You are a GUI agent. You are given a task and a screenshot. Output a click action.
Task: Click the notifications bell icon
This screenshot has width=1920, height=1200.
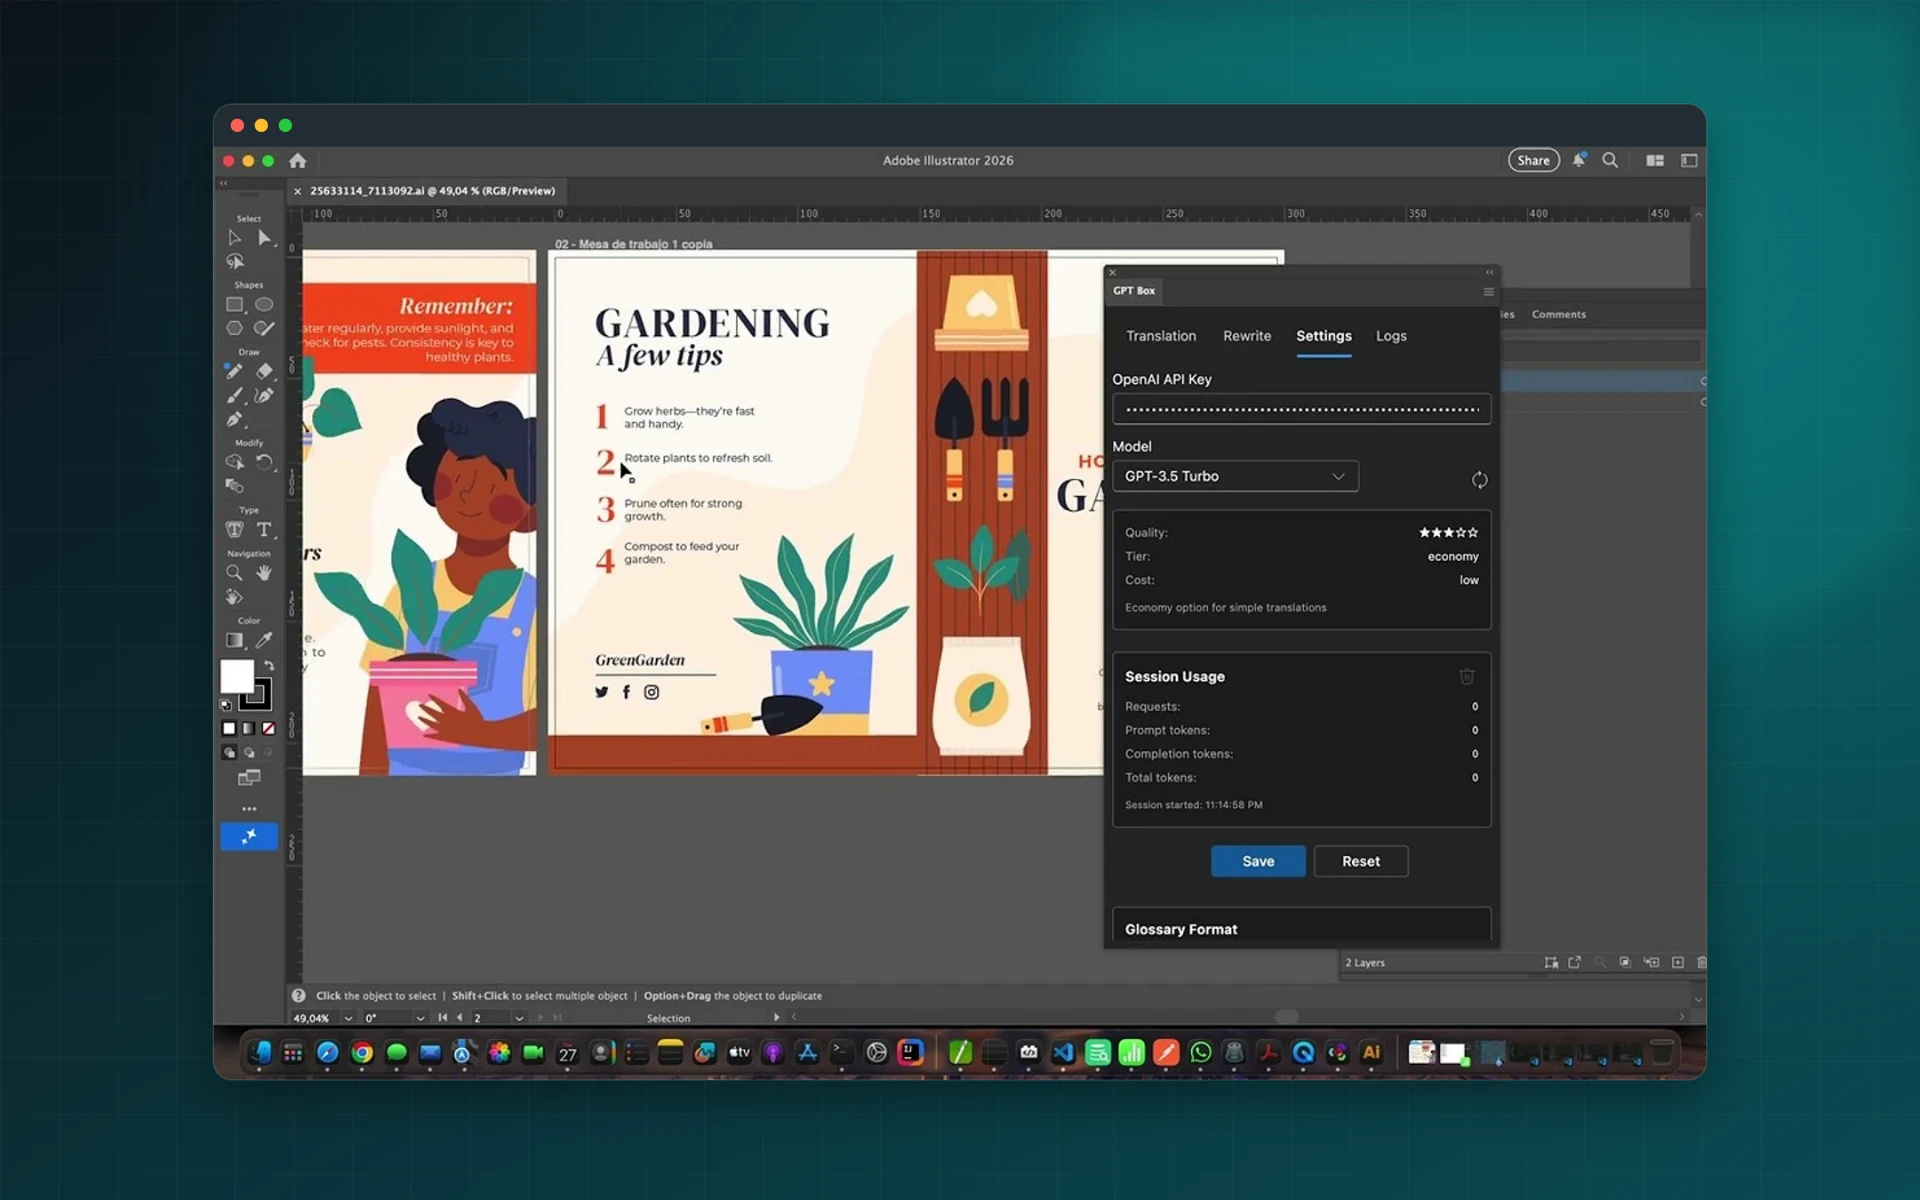[x=1579, y=160]
